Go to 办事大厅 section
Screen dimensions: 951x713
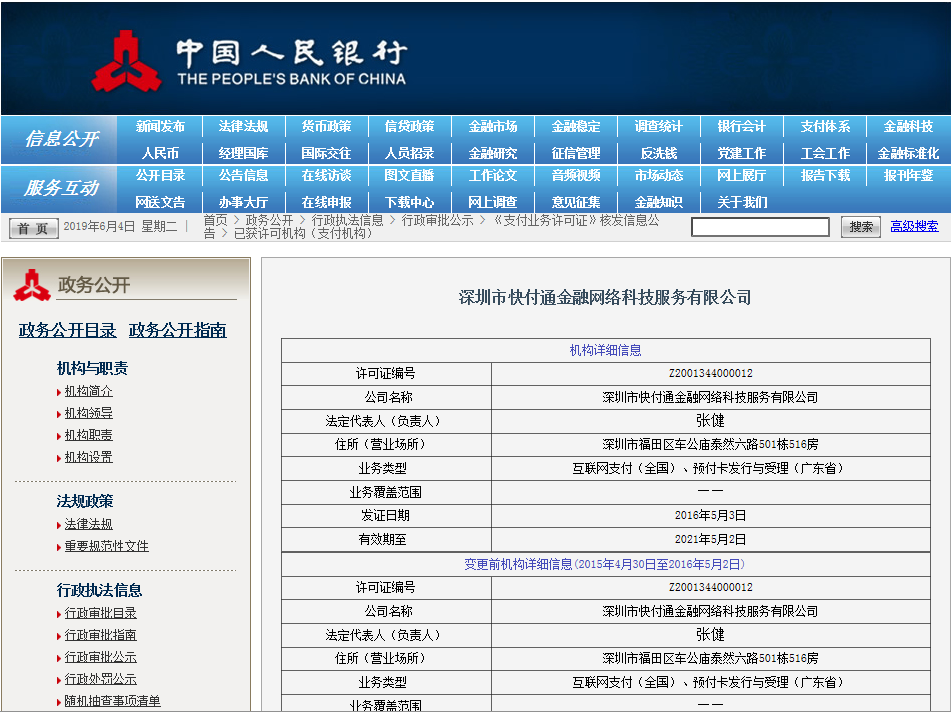[x=243, y=203]
